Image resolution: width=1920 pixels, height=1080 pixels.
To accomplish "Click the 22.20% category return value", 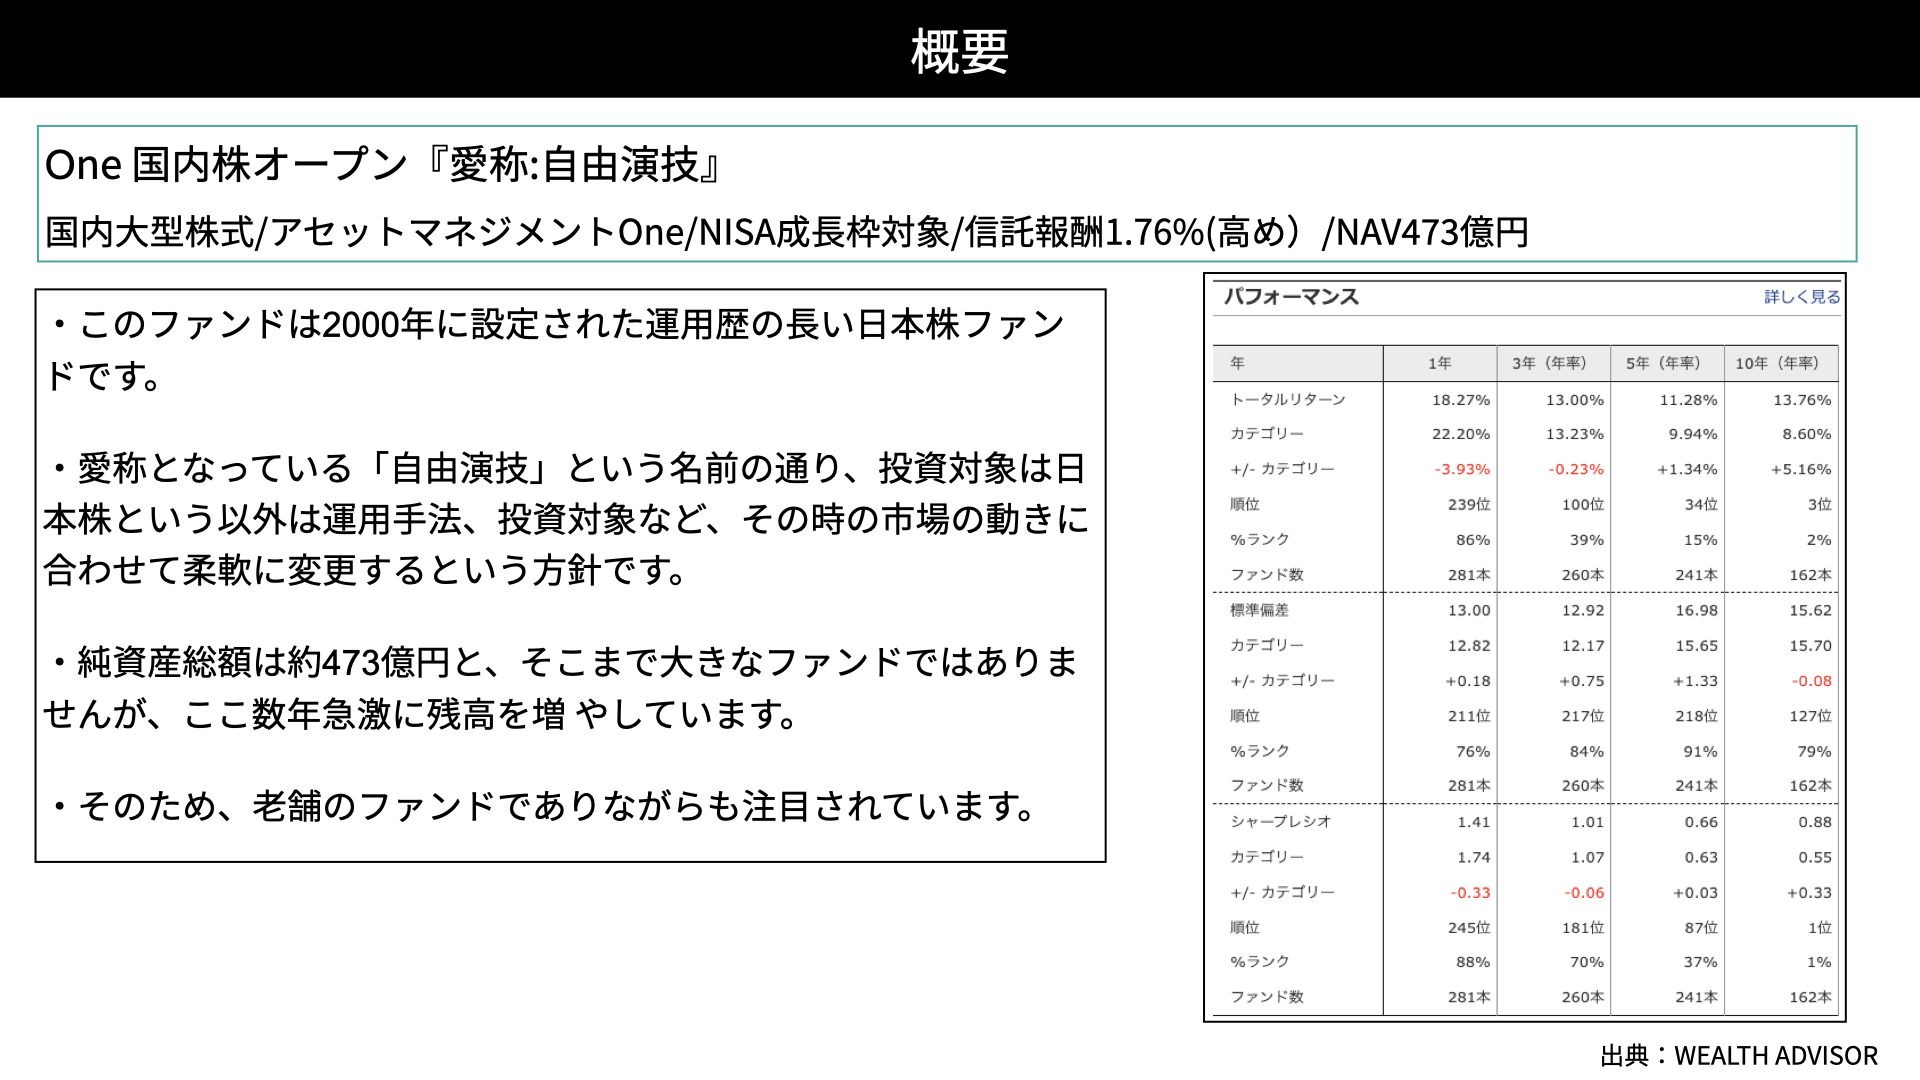I will [1461, 434].
